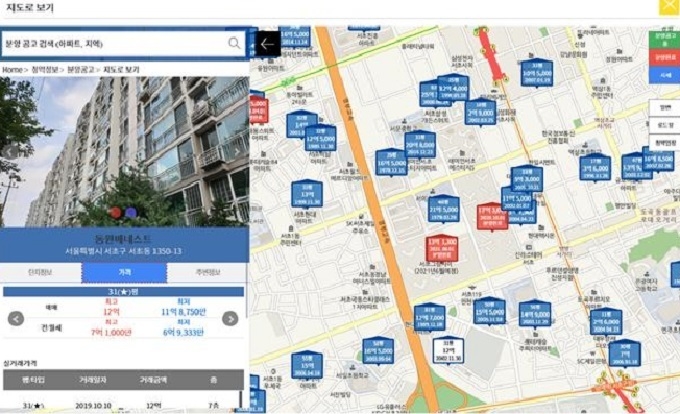Show the next apartment photo
680x414 pixels.
[x=237, y=152]
